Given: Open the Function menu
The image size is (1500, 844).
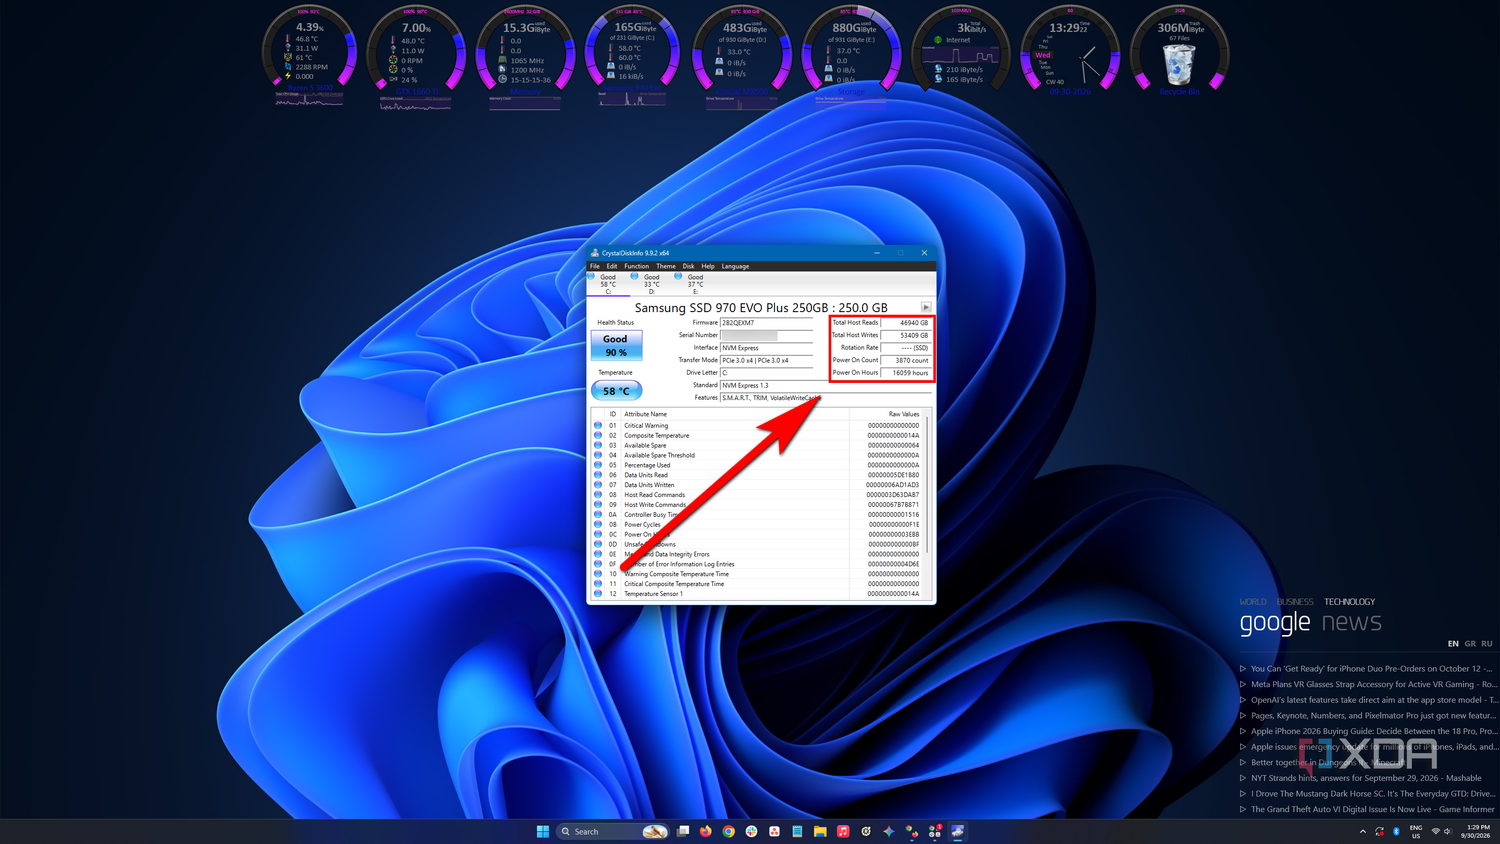Looking at the screenshot, I should point(636,266).
